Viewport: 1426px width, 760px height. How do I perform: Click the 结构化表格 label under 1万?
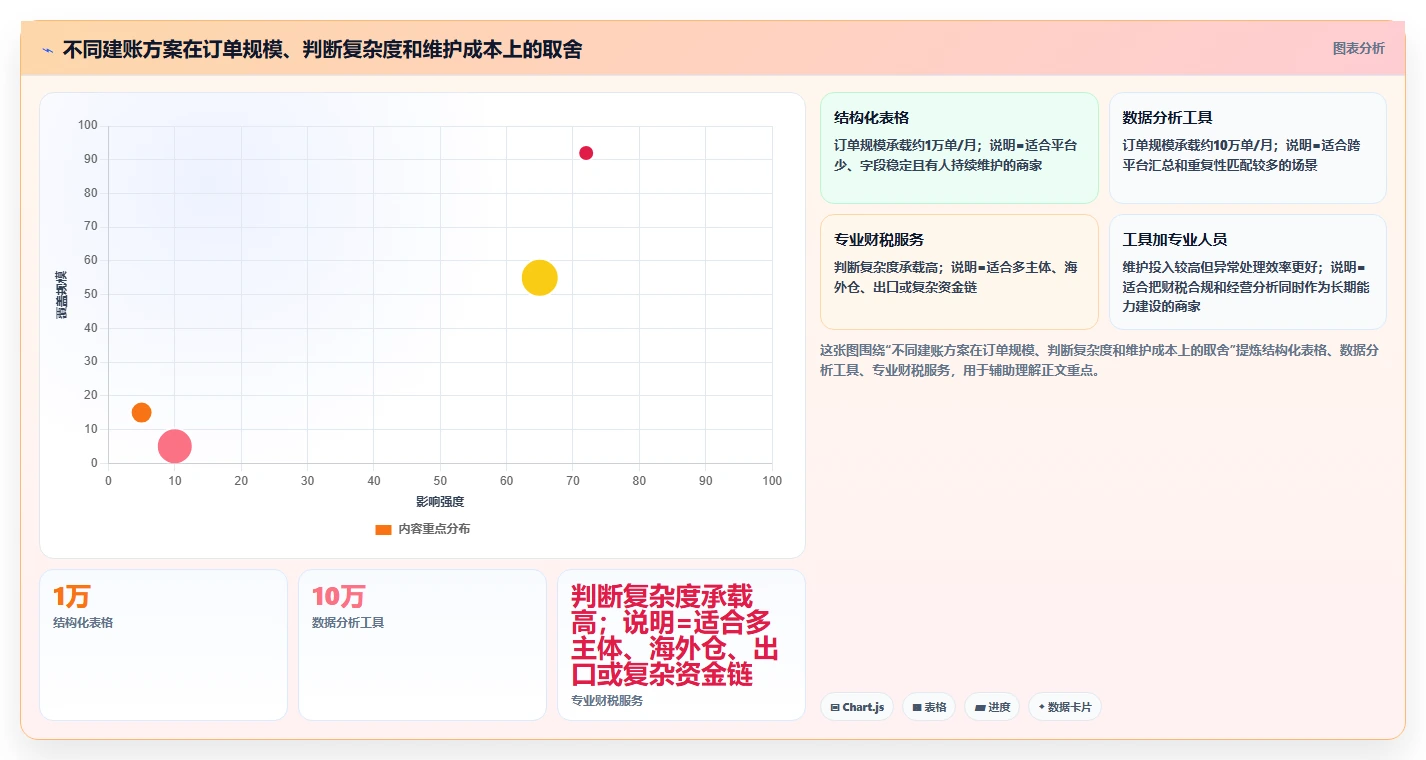coord(83,623)
